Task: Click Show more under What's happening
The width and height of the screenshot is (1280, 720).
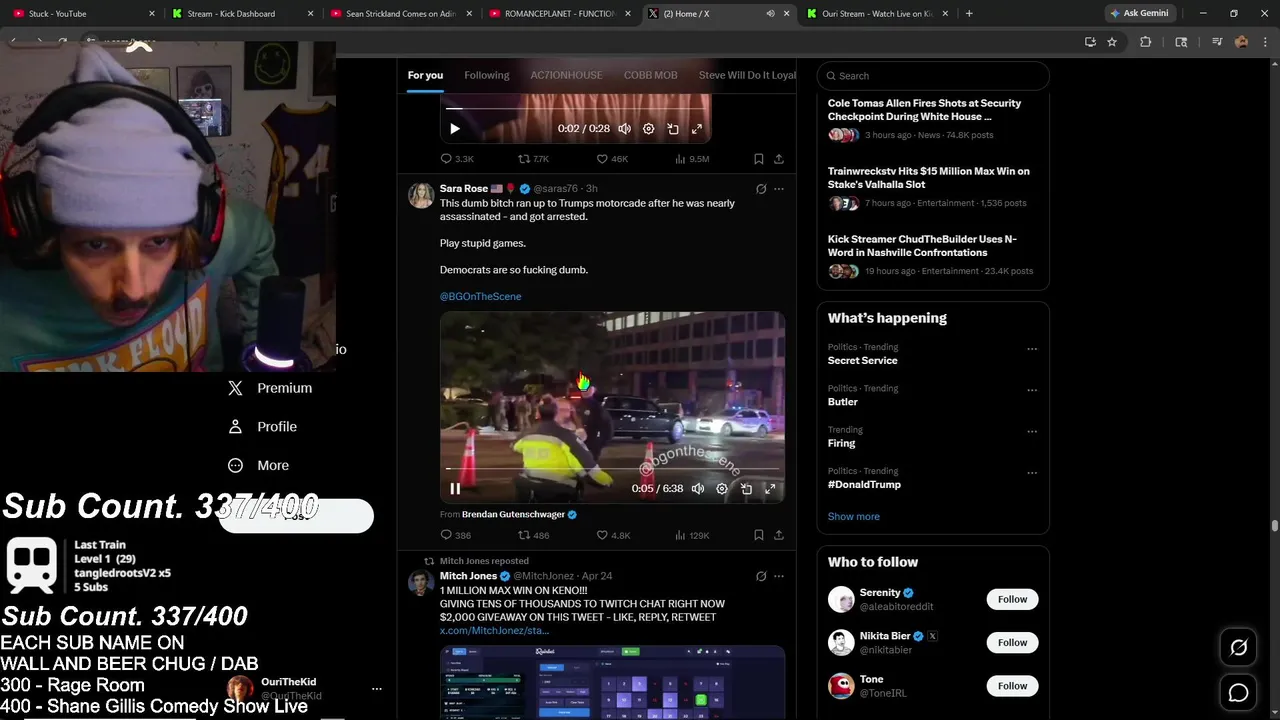Action: 853,516
